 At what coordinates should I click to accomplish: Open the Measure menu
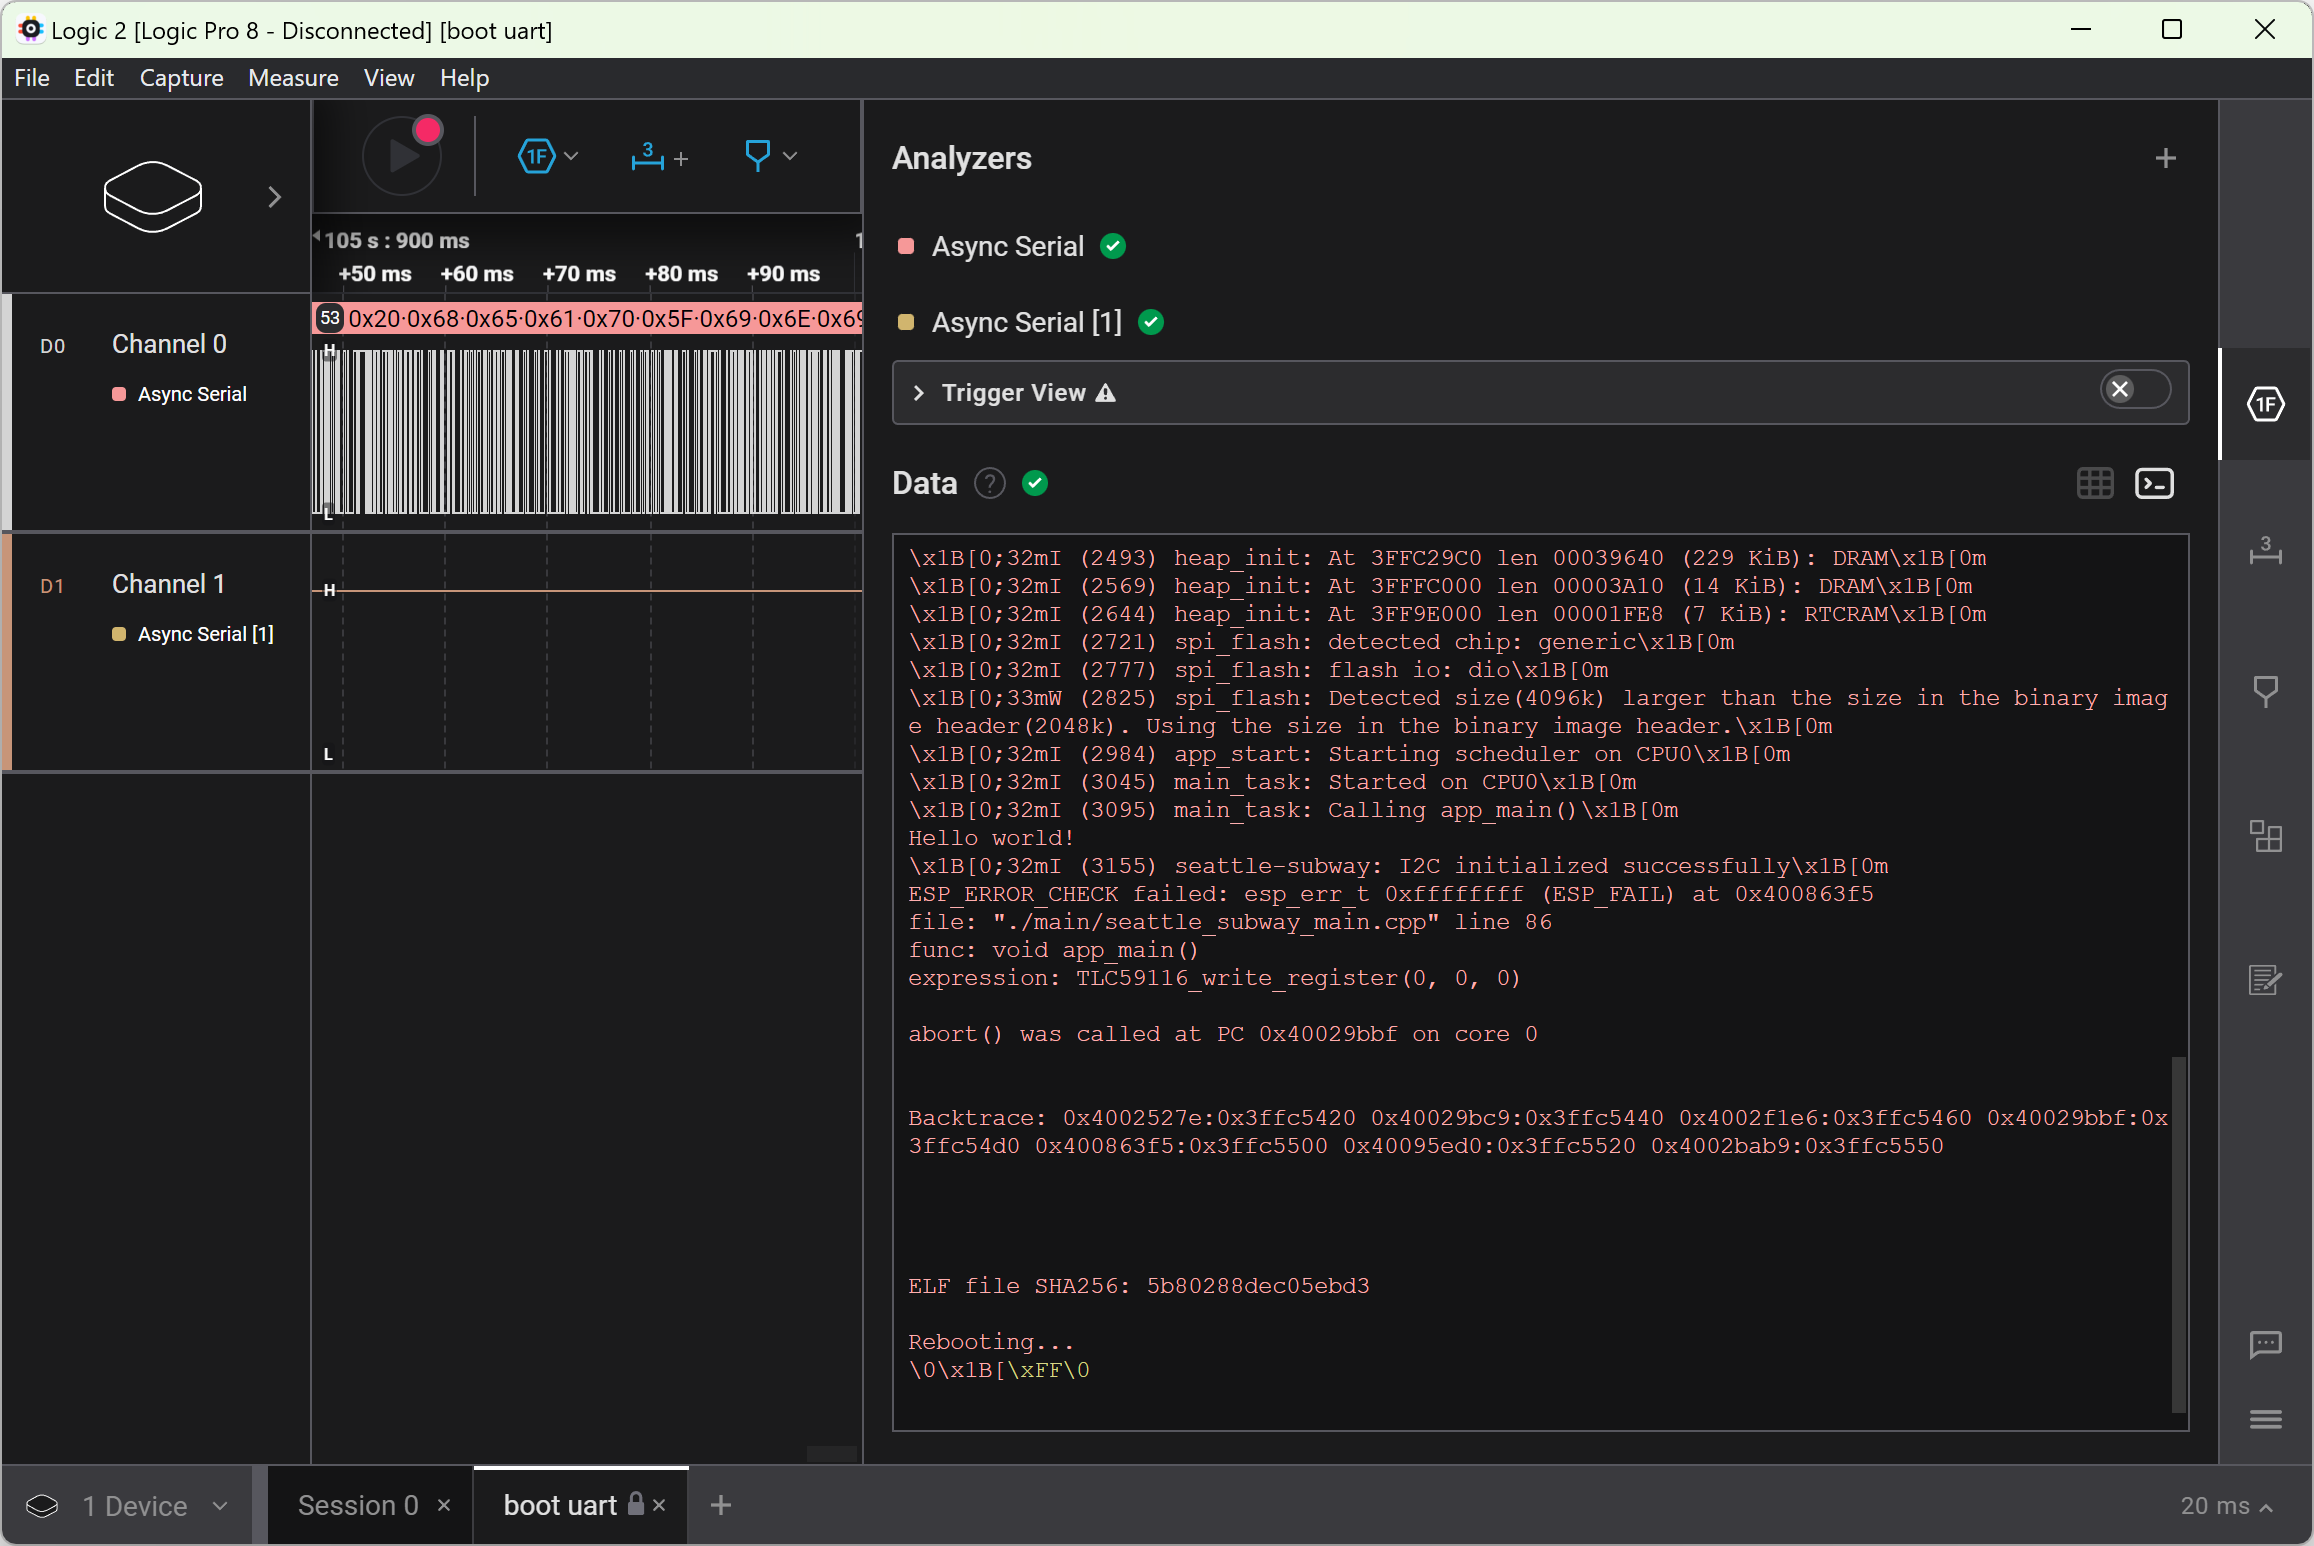pyautogui.click(x=293, y=78)
